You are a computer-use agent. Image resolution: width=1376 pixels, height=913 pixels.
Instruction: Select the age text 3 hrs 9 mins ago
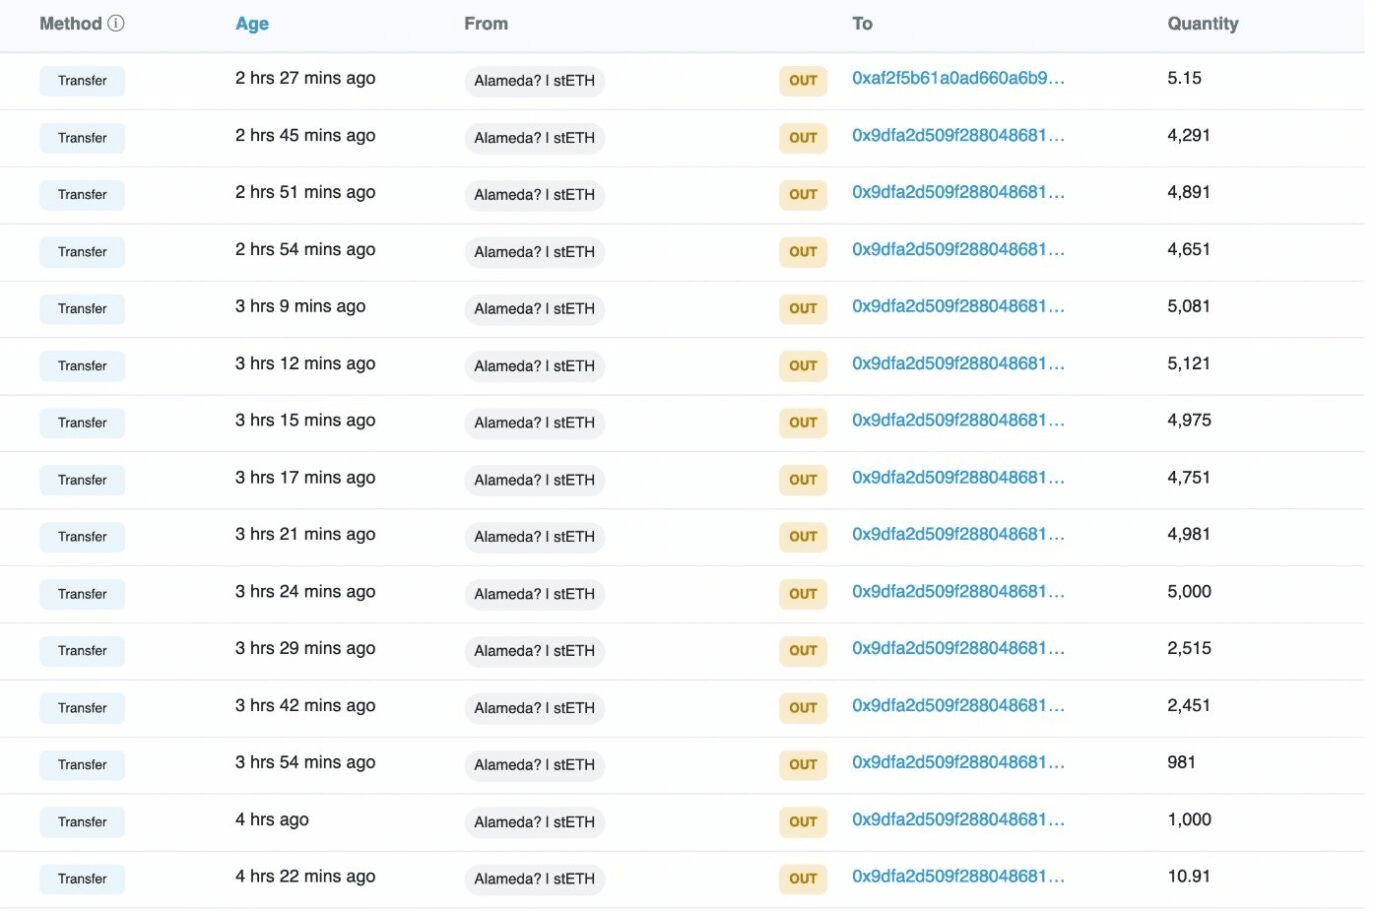click(300, 306)
